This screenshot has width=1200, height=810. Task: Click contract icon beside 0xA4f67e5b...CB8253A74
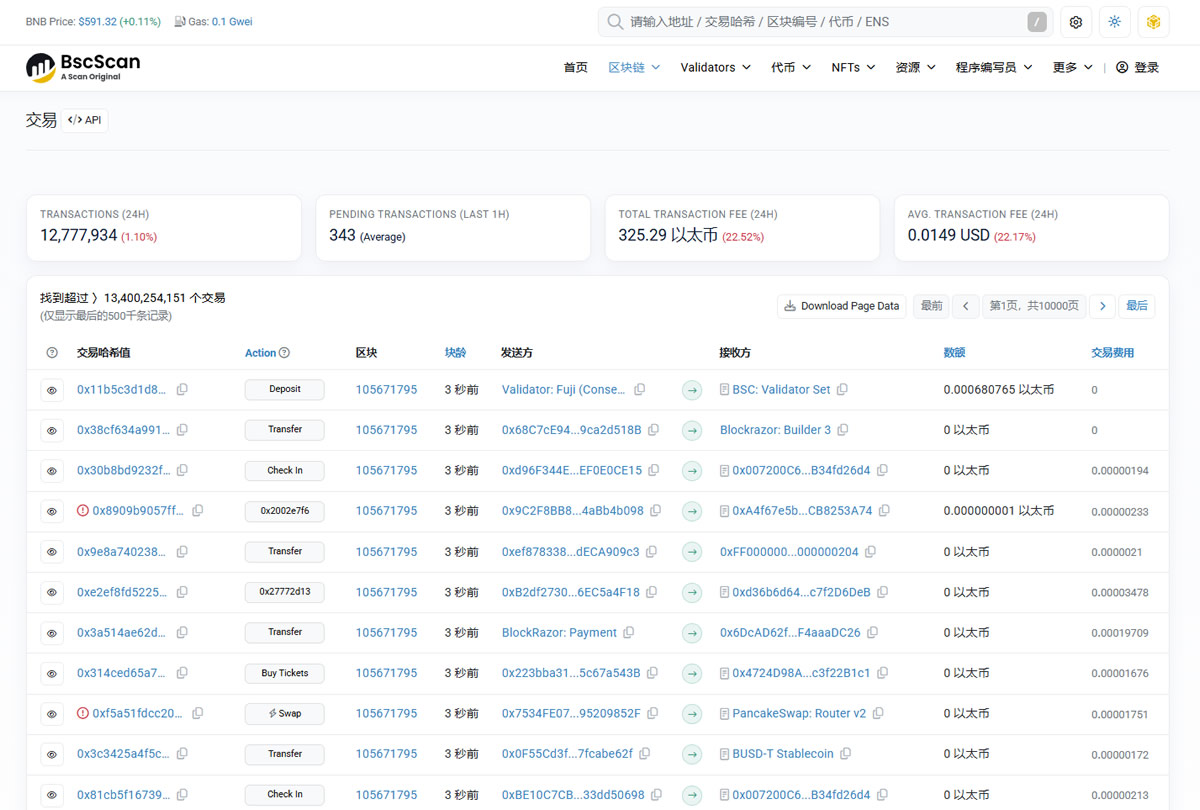725,511
